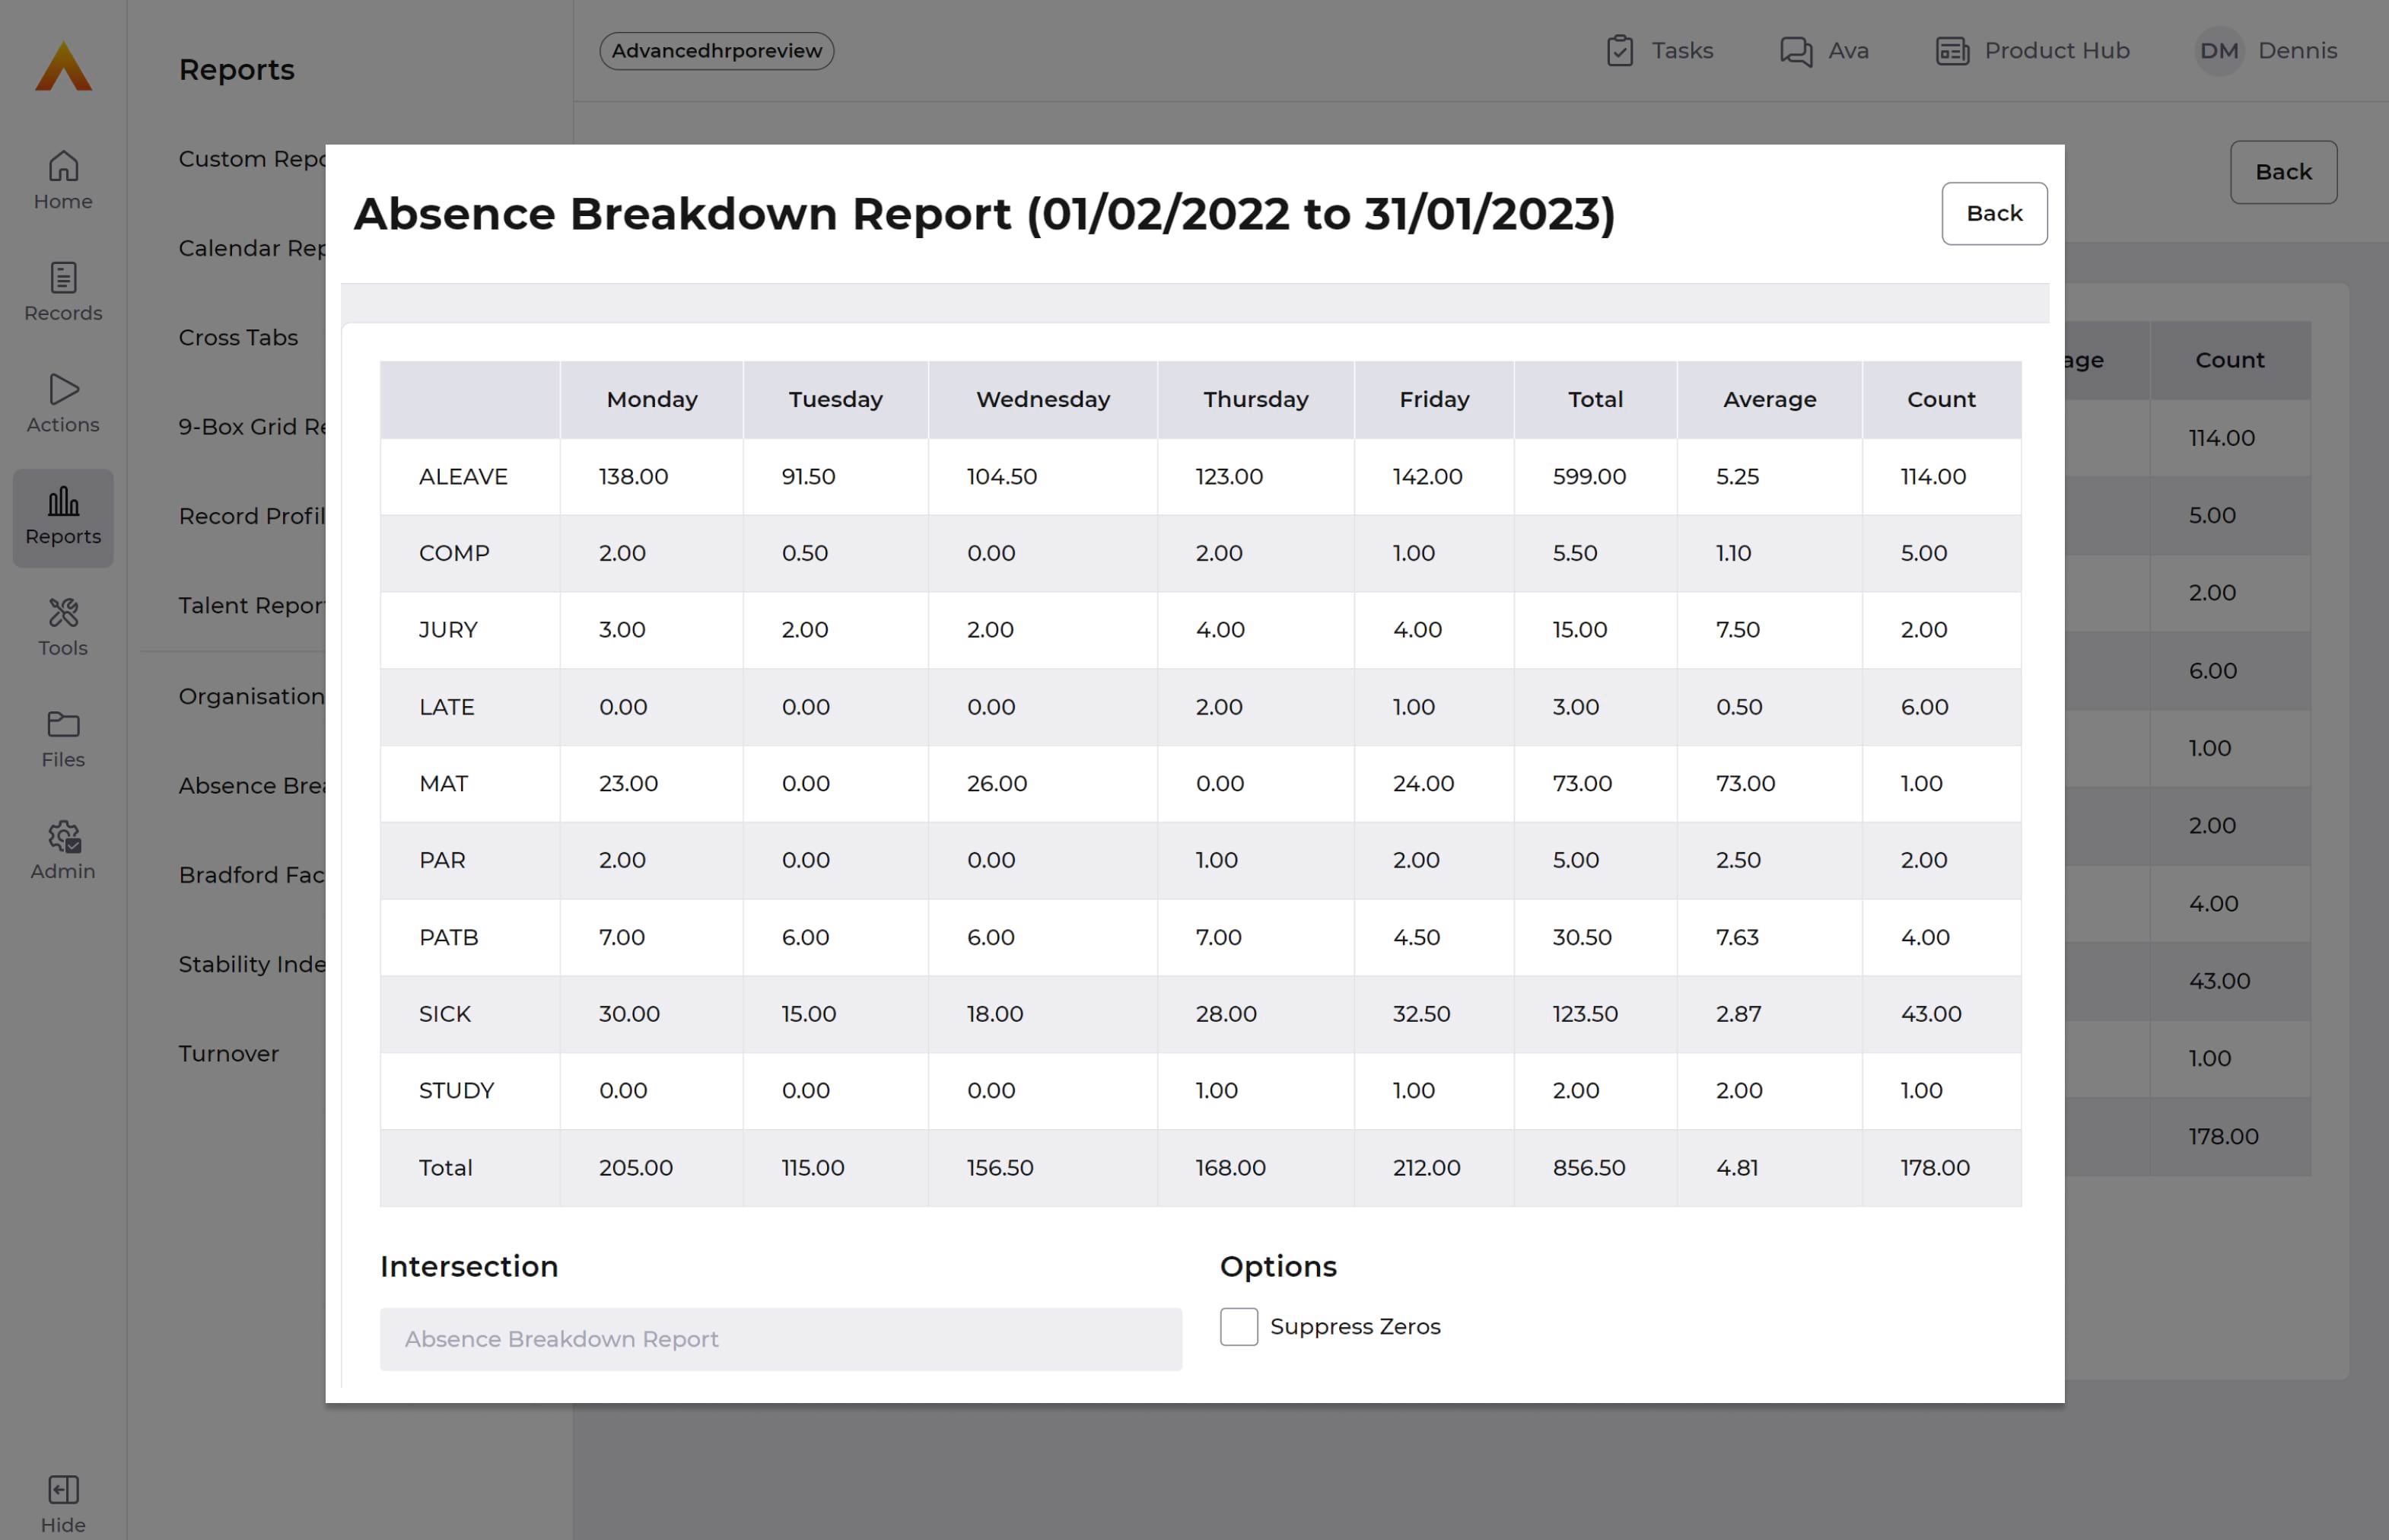Open Organisation menu item
Image resolution: width=2389 pixels, height=1540 pixels.
tap(252, 696)
